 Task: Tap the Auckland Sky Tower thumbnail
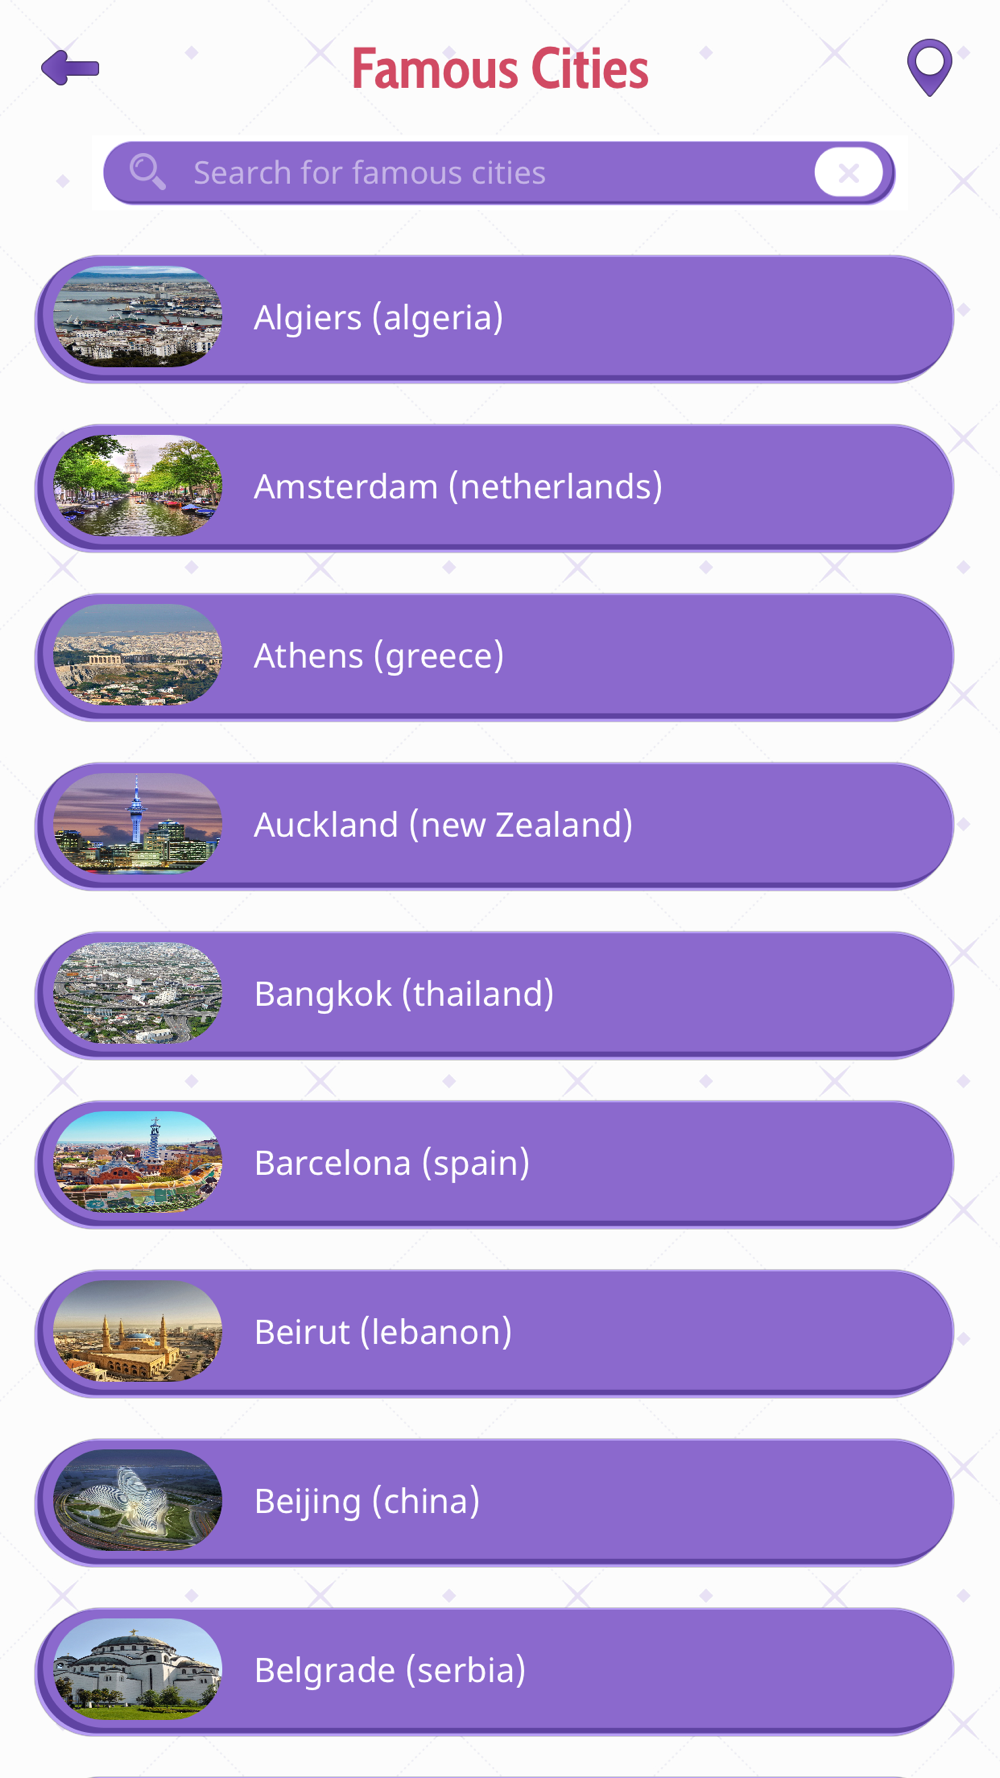138,823
